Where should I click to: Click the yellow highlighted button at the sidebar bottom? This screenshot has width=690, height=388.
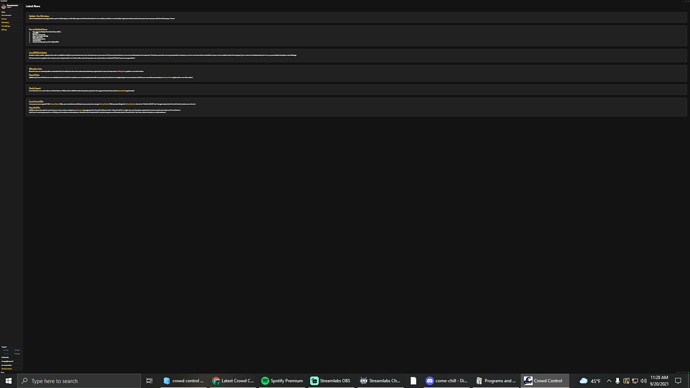pos(7,369)
